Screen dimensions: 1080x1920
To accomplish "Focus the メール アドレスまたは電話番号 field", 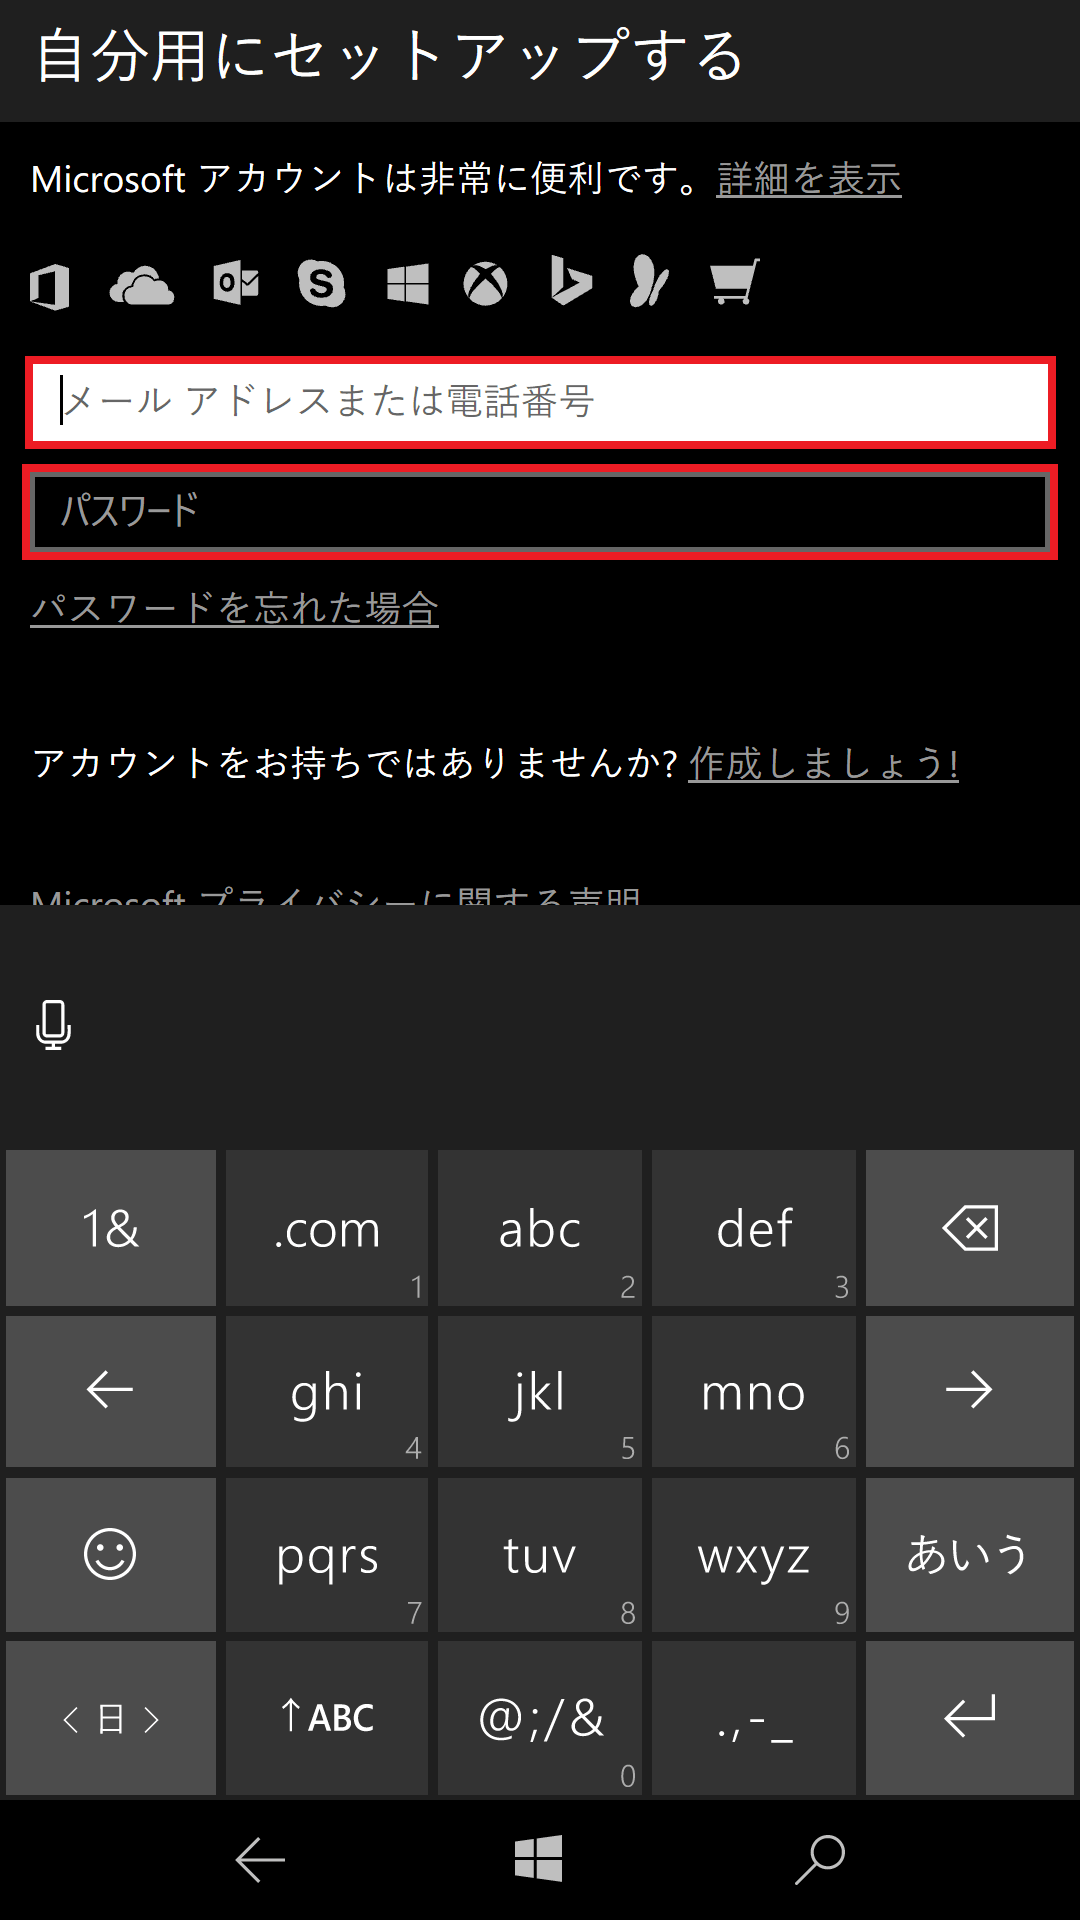I will pos(540,402).
